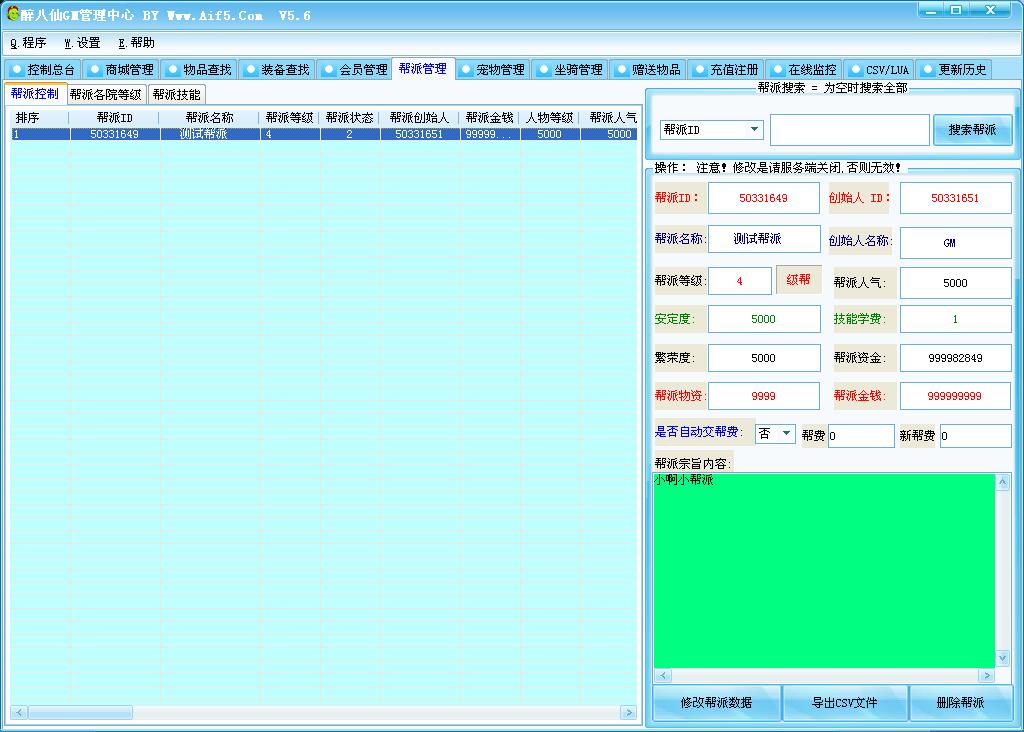Click the 修改帮派数据 button
This screenshot has width=1024, height=732.
[716, 703]
